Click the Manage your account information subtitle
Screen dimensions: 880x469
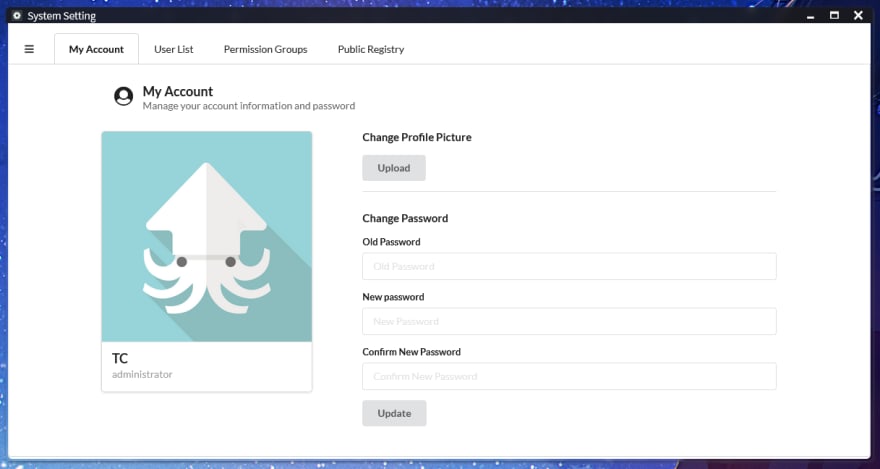click(249, 106)
